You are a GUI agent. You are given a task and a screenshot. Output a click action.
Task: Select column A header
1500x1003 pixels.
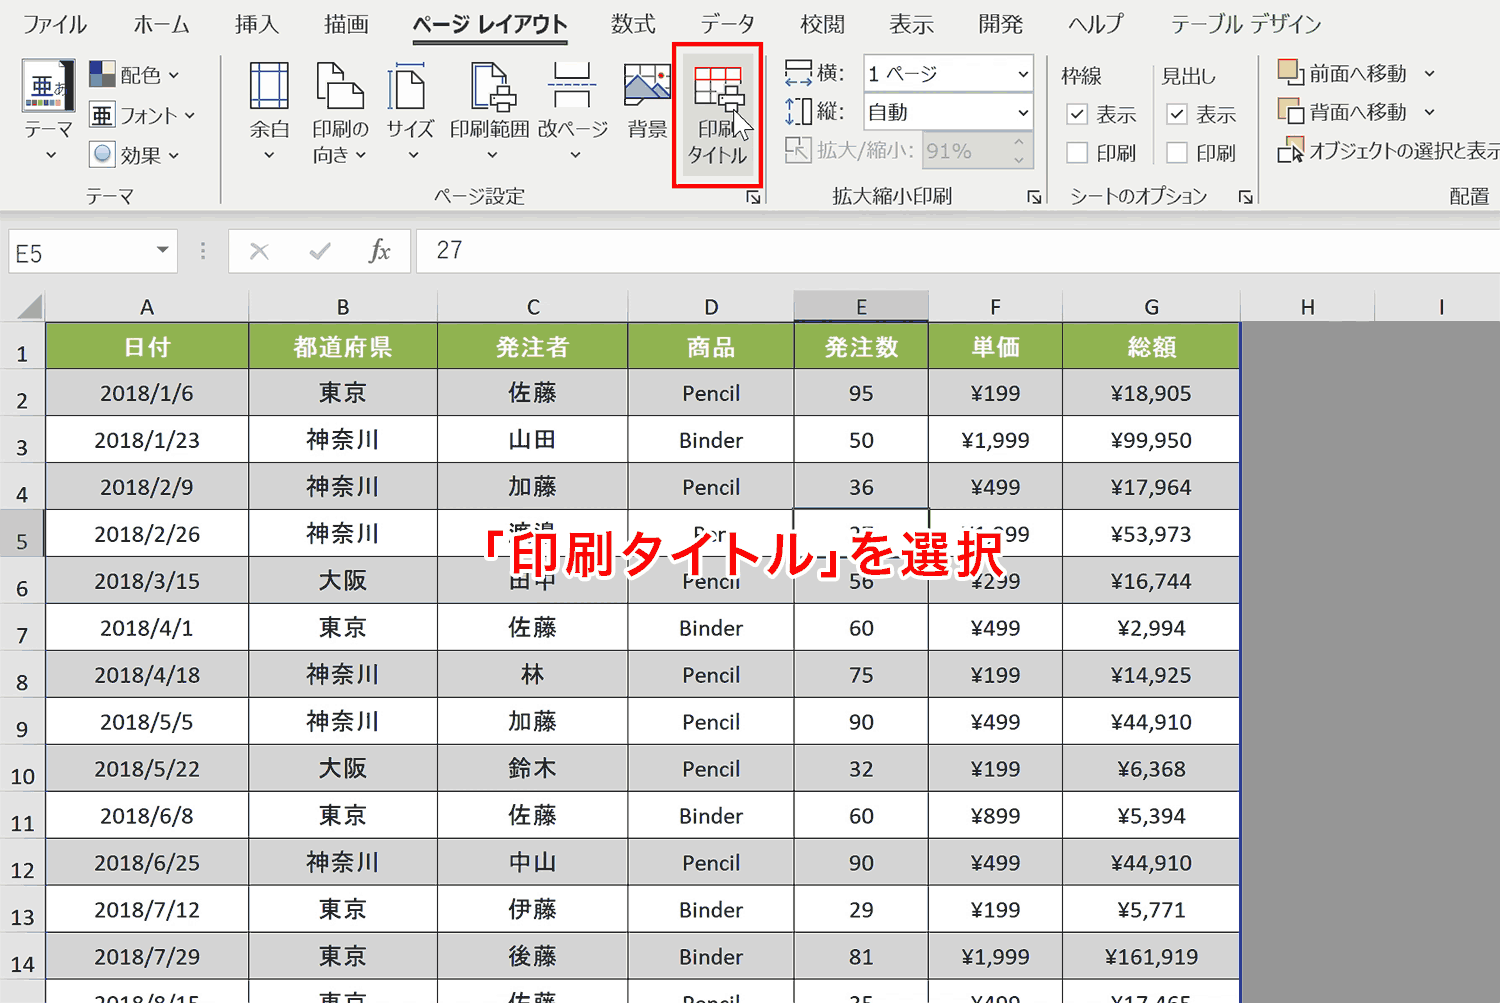click(x=147, y=307)
